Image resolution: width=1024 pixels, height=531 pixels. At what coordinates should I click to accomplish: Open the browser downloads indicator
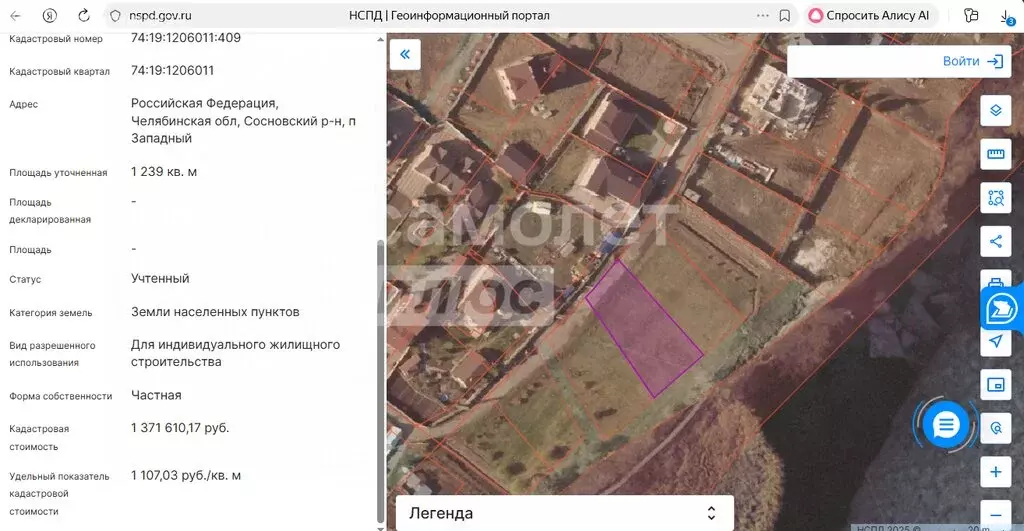pyautogui.click(x=1006, y=16)
